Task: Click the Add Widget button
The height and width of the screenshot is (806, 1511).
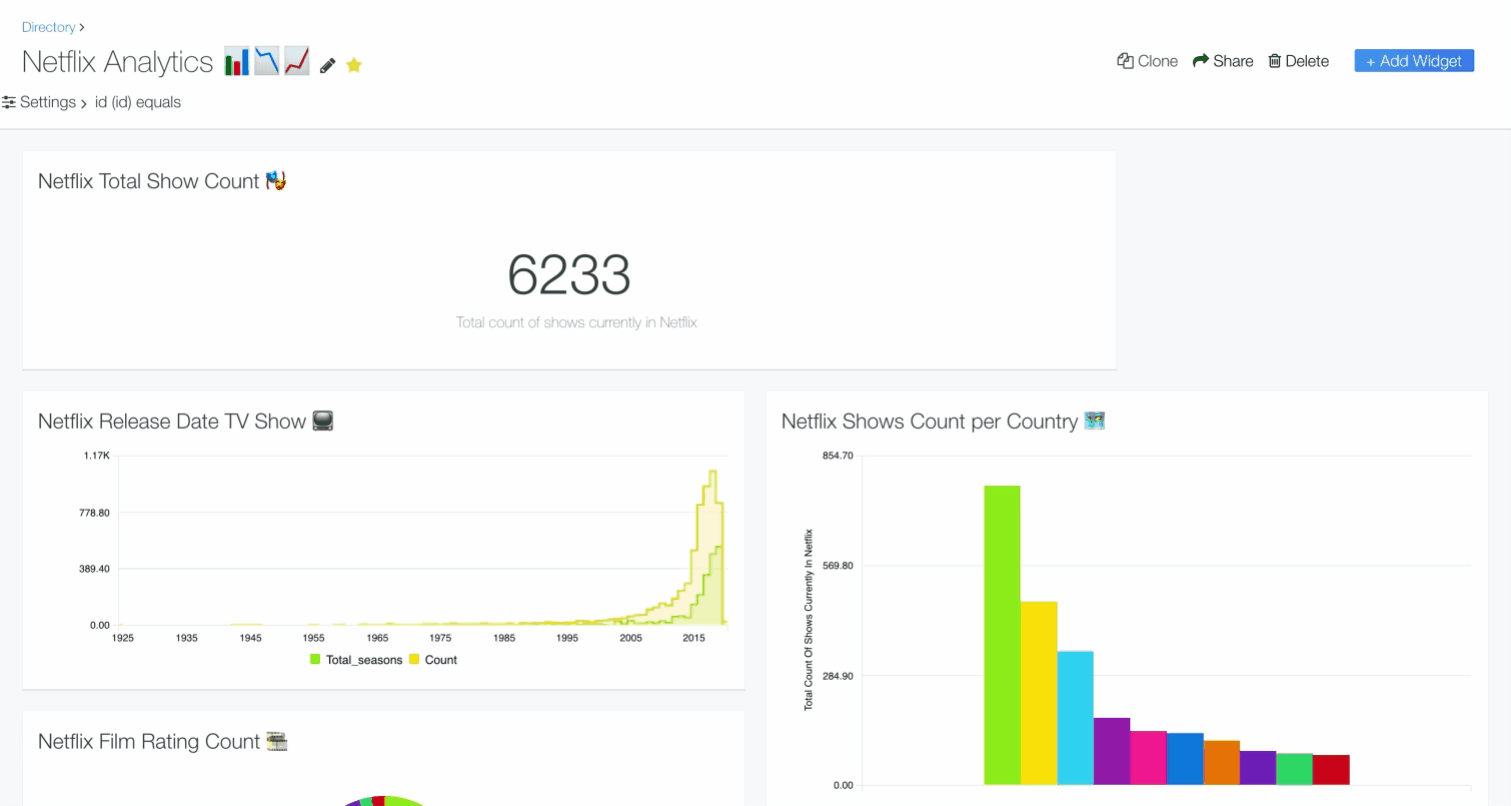Action: click(x=1414, y=61)
